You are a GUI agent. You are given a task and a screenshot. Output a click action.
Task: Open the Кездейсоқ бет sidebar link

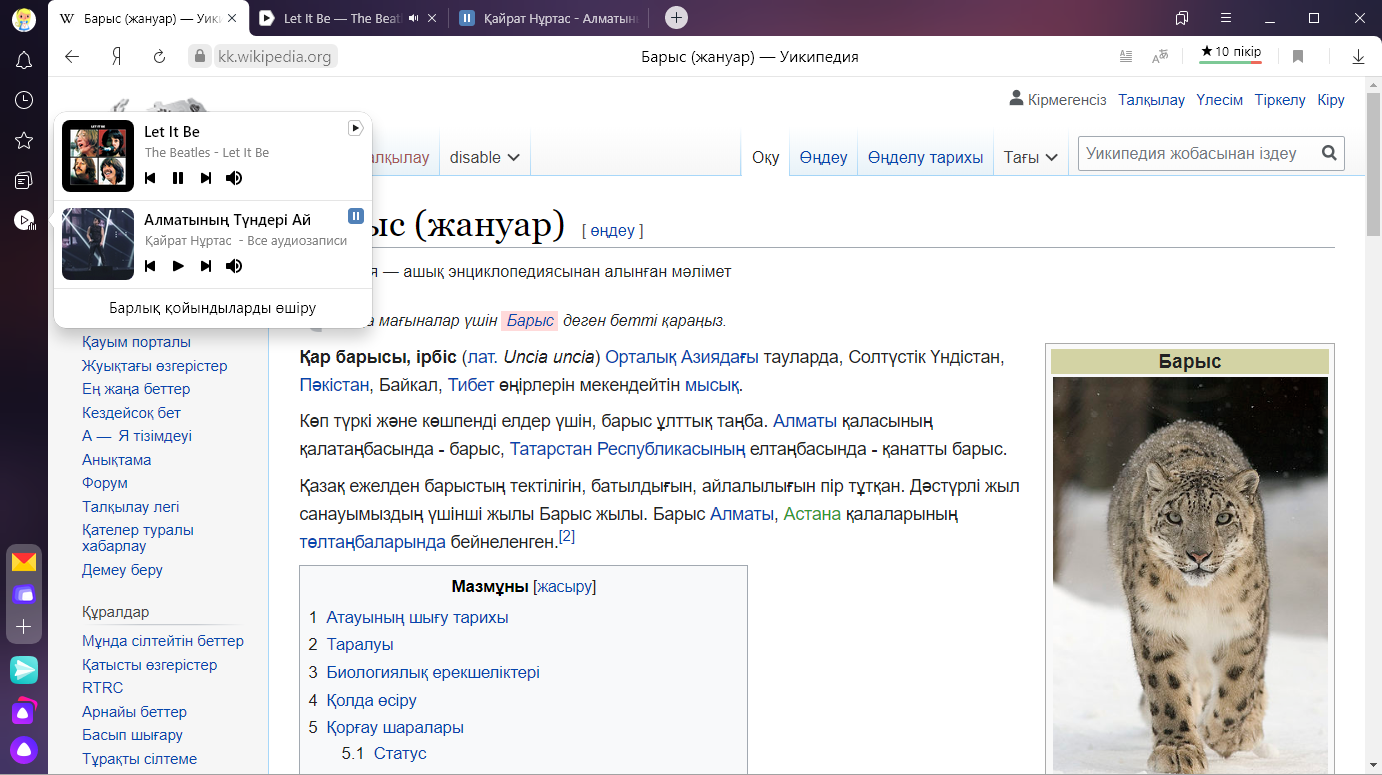tap(131, 412)
